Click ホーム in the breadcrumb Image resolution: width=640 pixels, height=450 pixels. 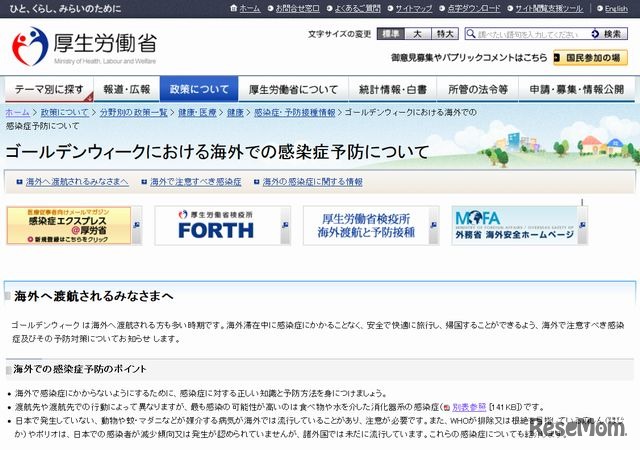[x=17, y=112]
